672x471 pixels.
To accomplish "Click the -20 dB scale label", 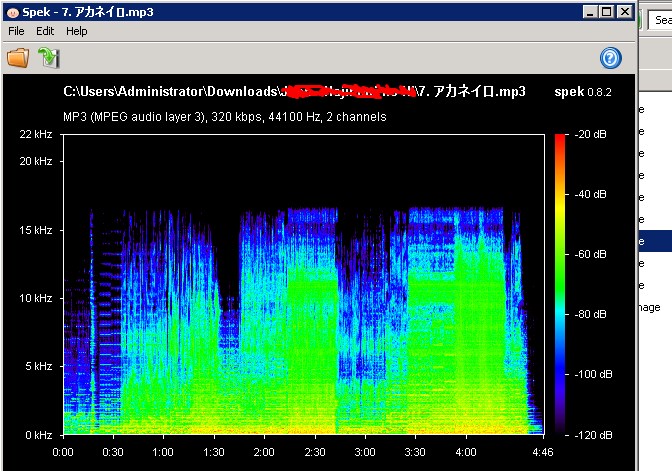I will [x=590, y=134].
